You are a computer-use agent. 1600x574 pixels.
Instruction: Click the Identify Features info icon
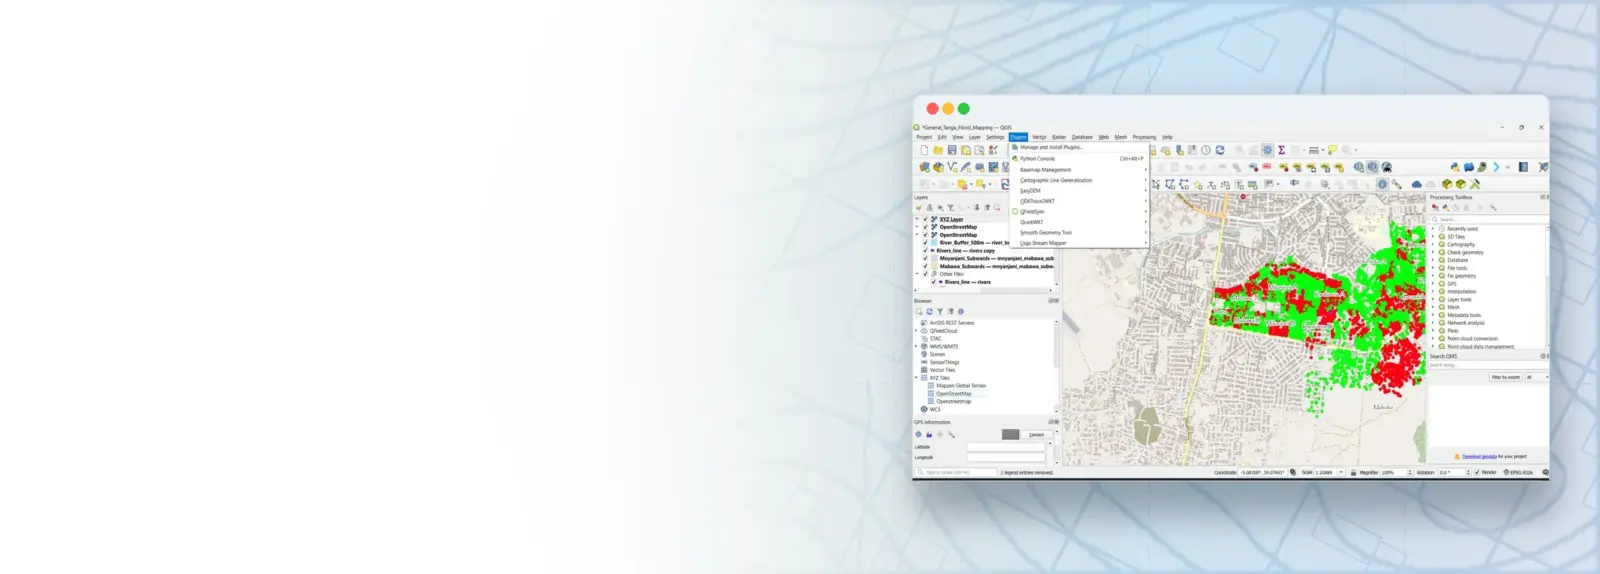[x=1382, y=184]
